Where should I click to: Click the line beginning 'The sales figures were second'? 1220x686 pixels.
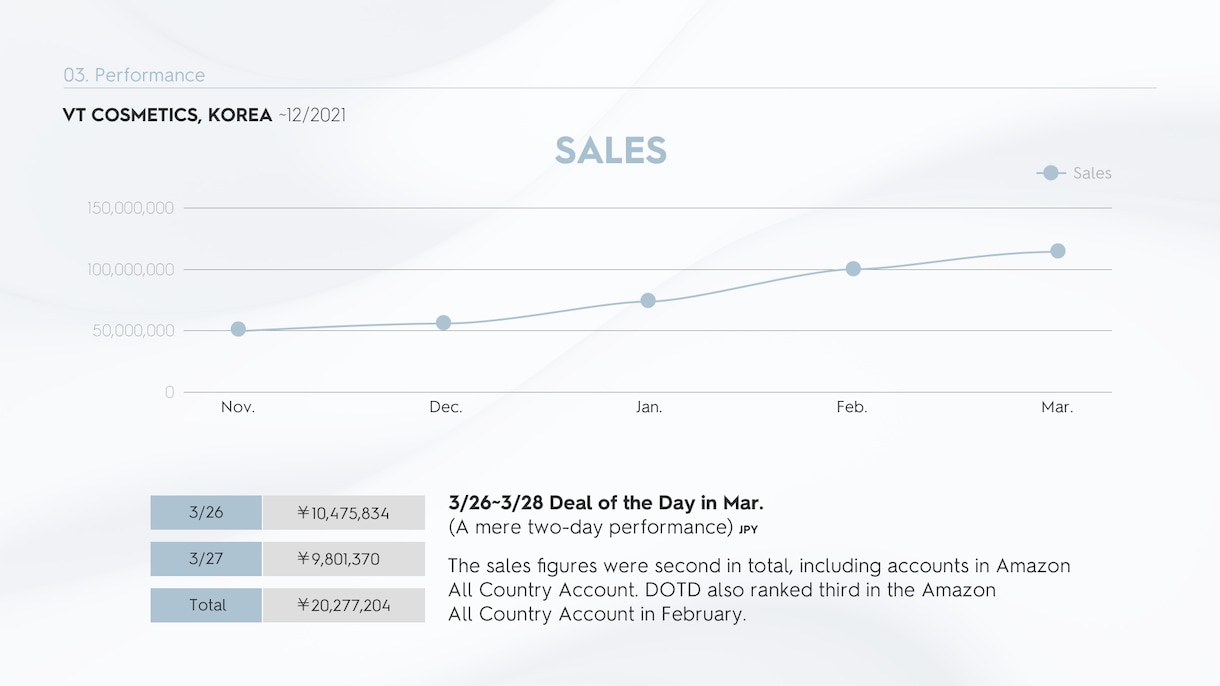pyautogui.click(x=759, y=566)
